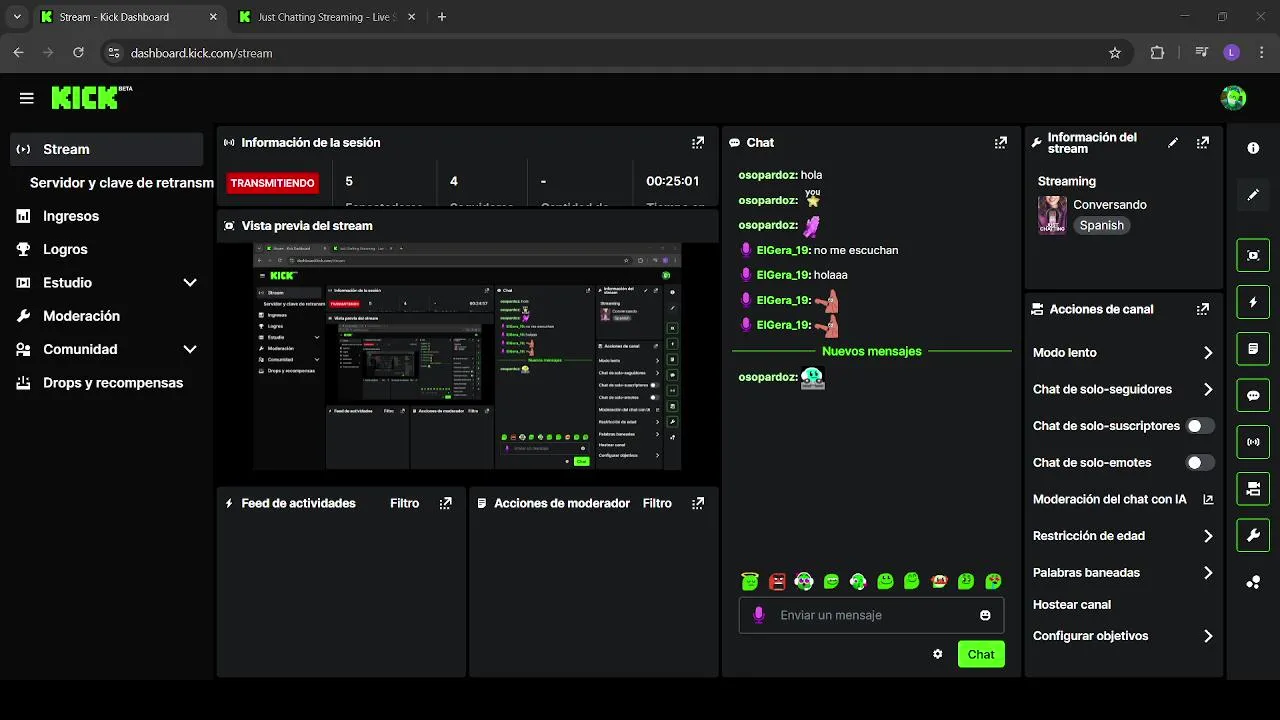Image resolution: width=1280 pixels, height=720 pixels.
Task: Open Restricción de edad options
Action: (x=1123, y=536)
